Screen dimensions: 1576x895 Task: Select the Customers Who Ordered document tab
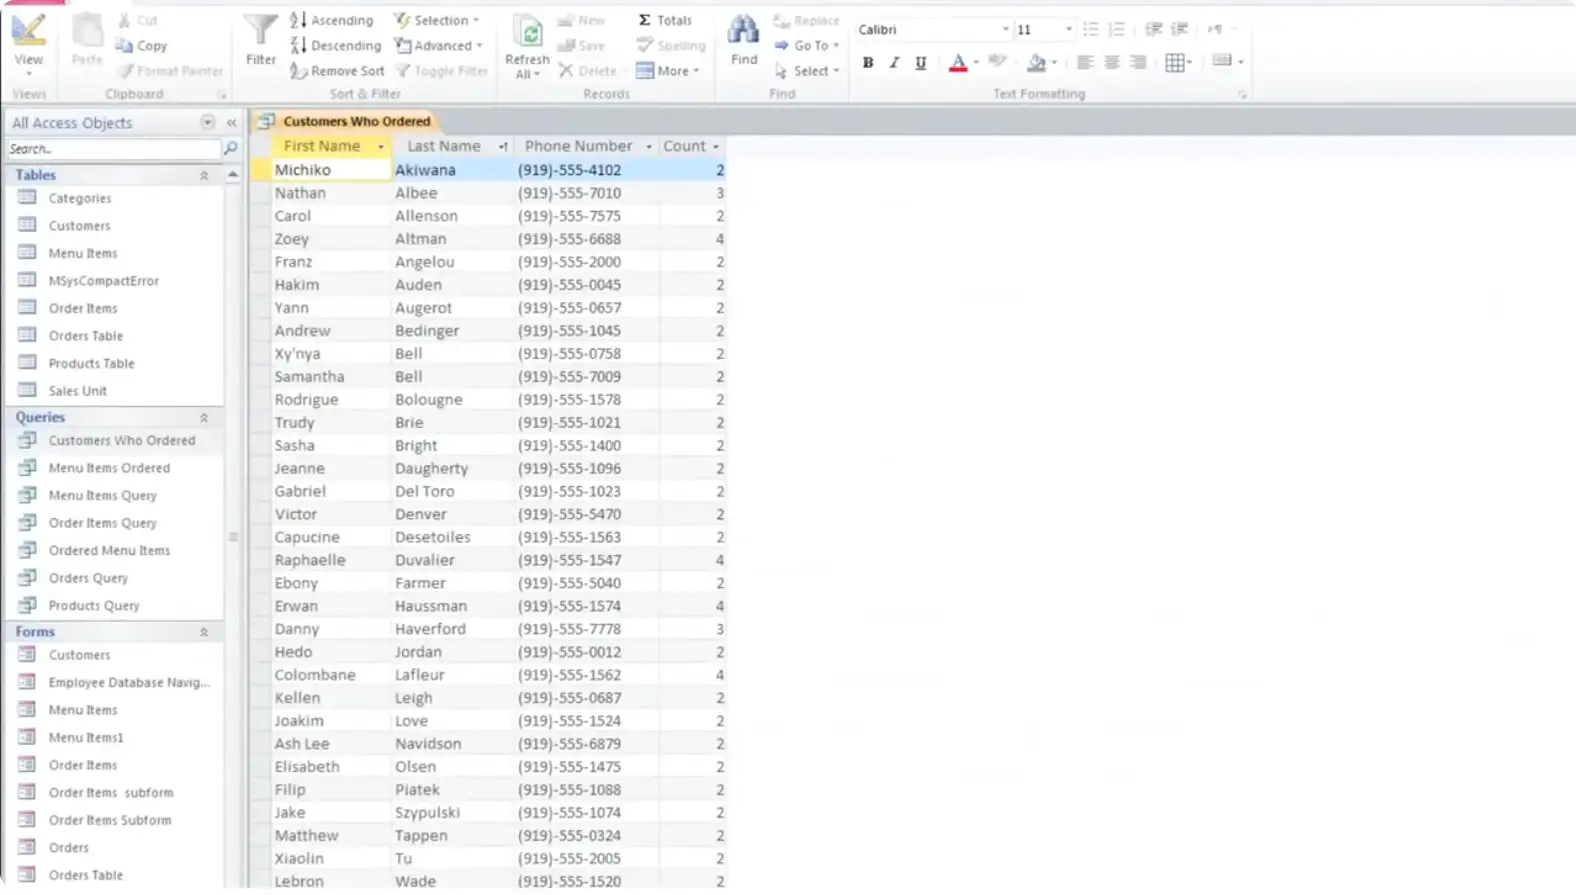[355, 121]
